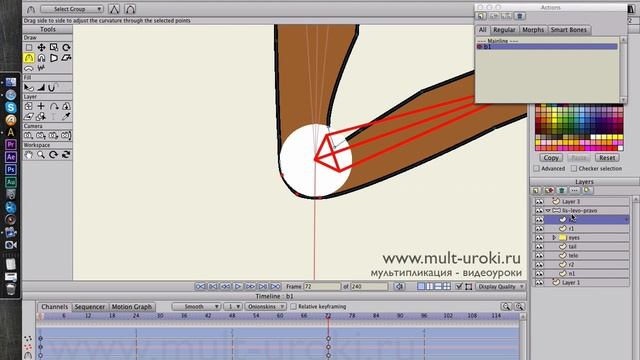Select the Translate Points tool
640x360 pixels.
click(41, 48)
